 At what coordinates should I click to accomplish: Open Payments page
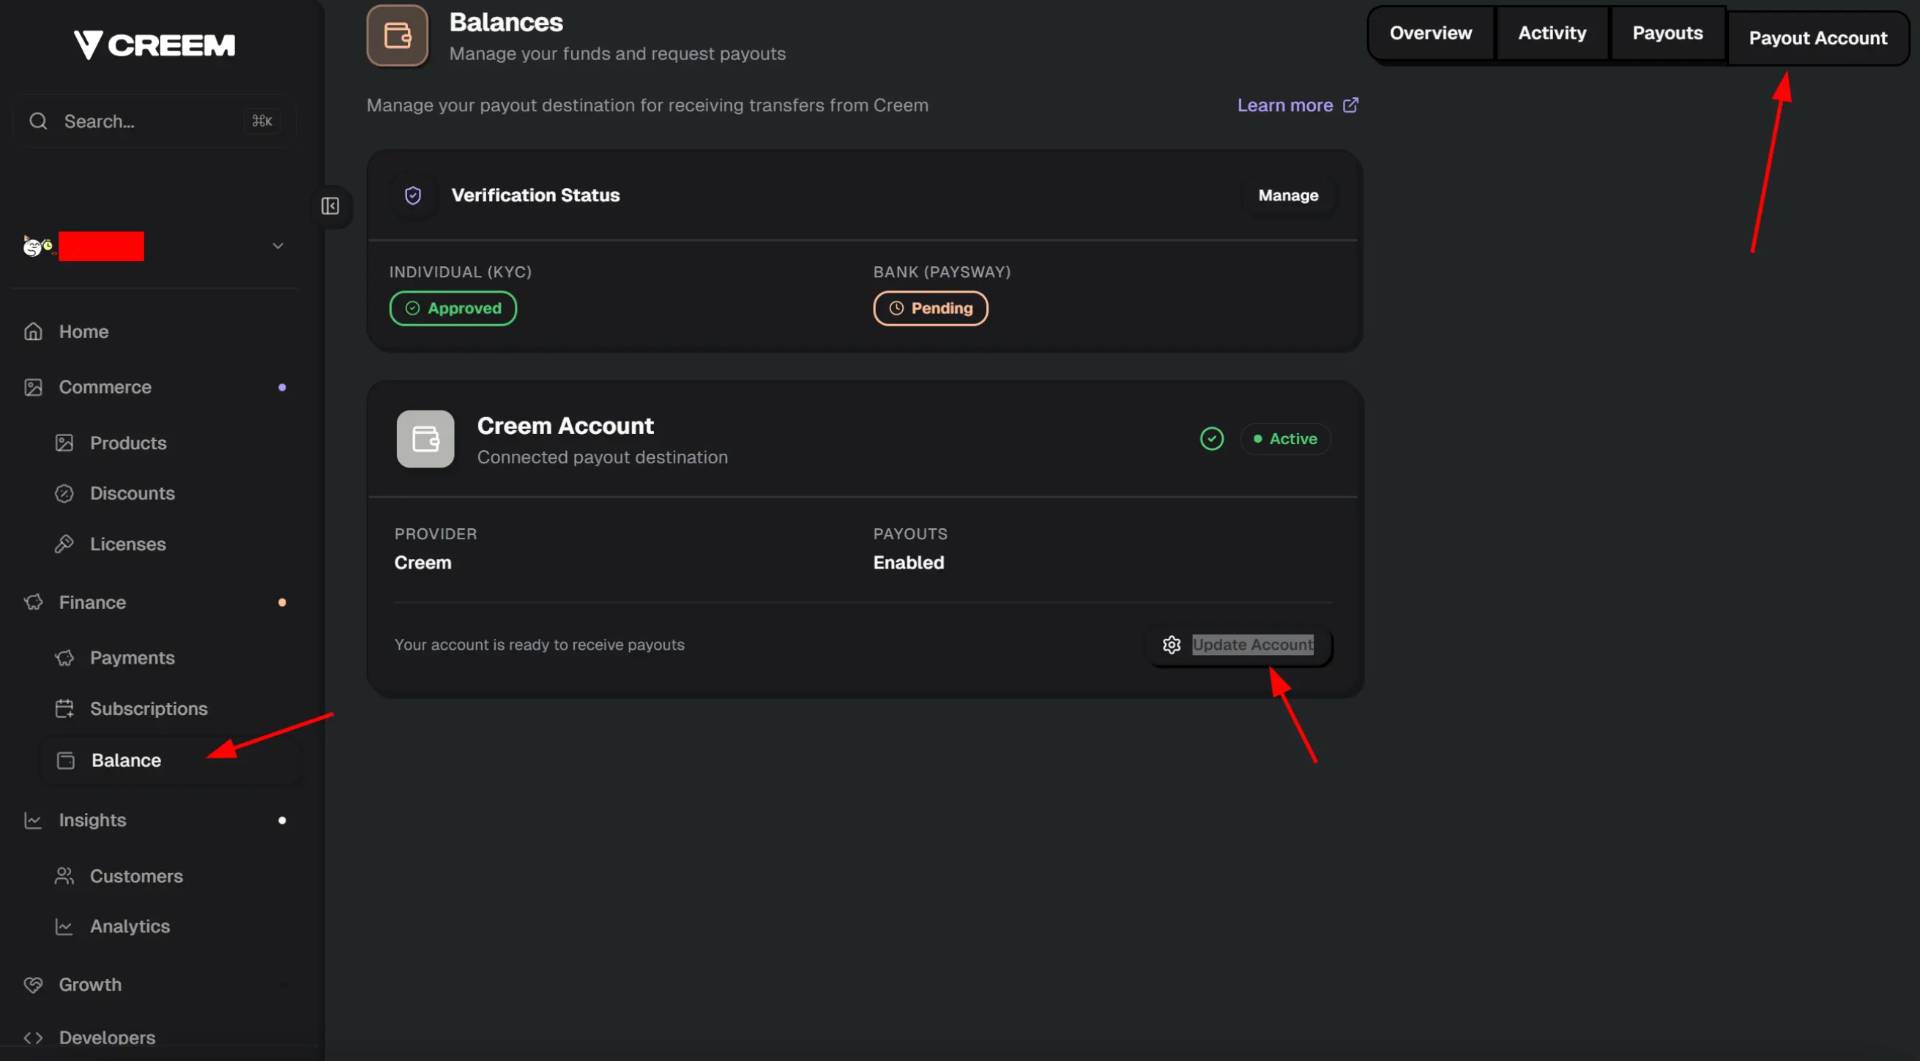click(x=132, y=658)
